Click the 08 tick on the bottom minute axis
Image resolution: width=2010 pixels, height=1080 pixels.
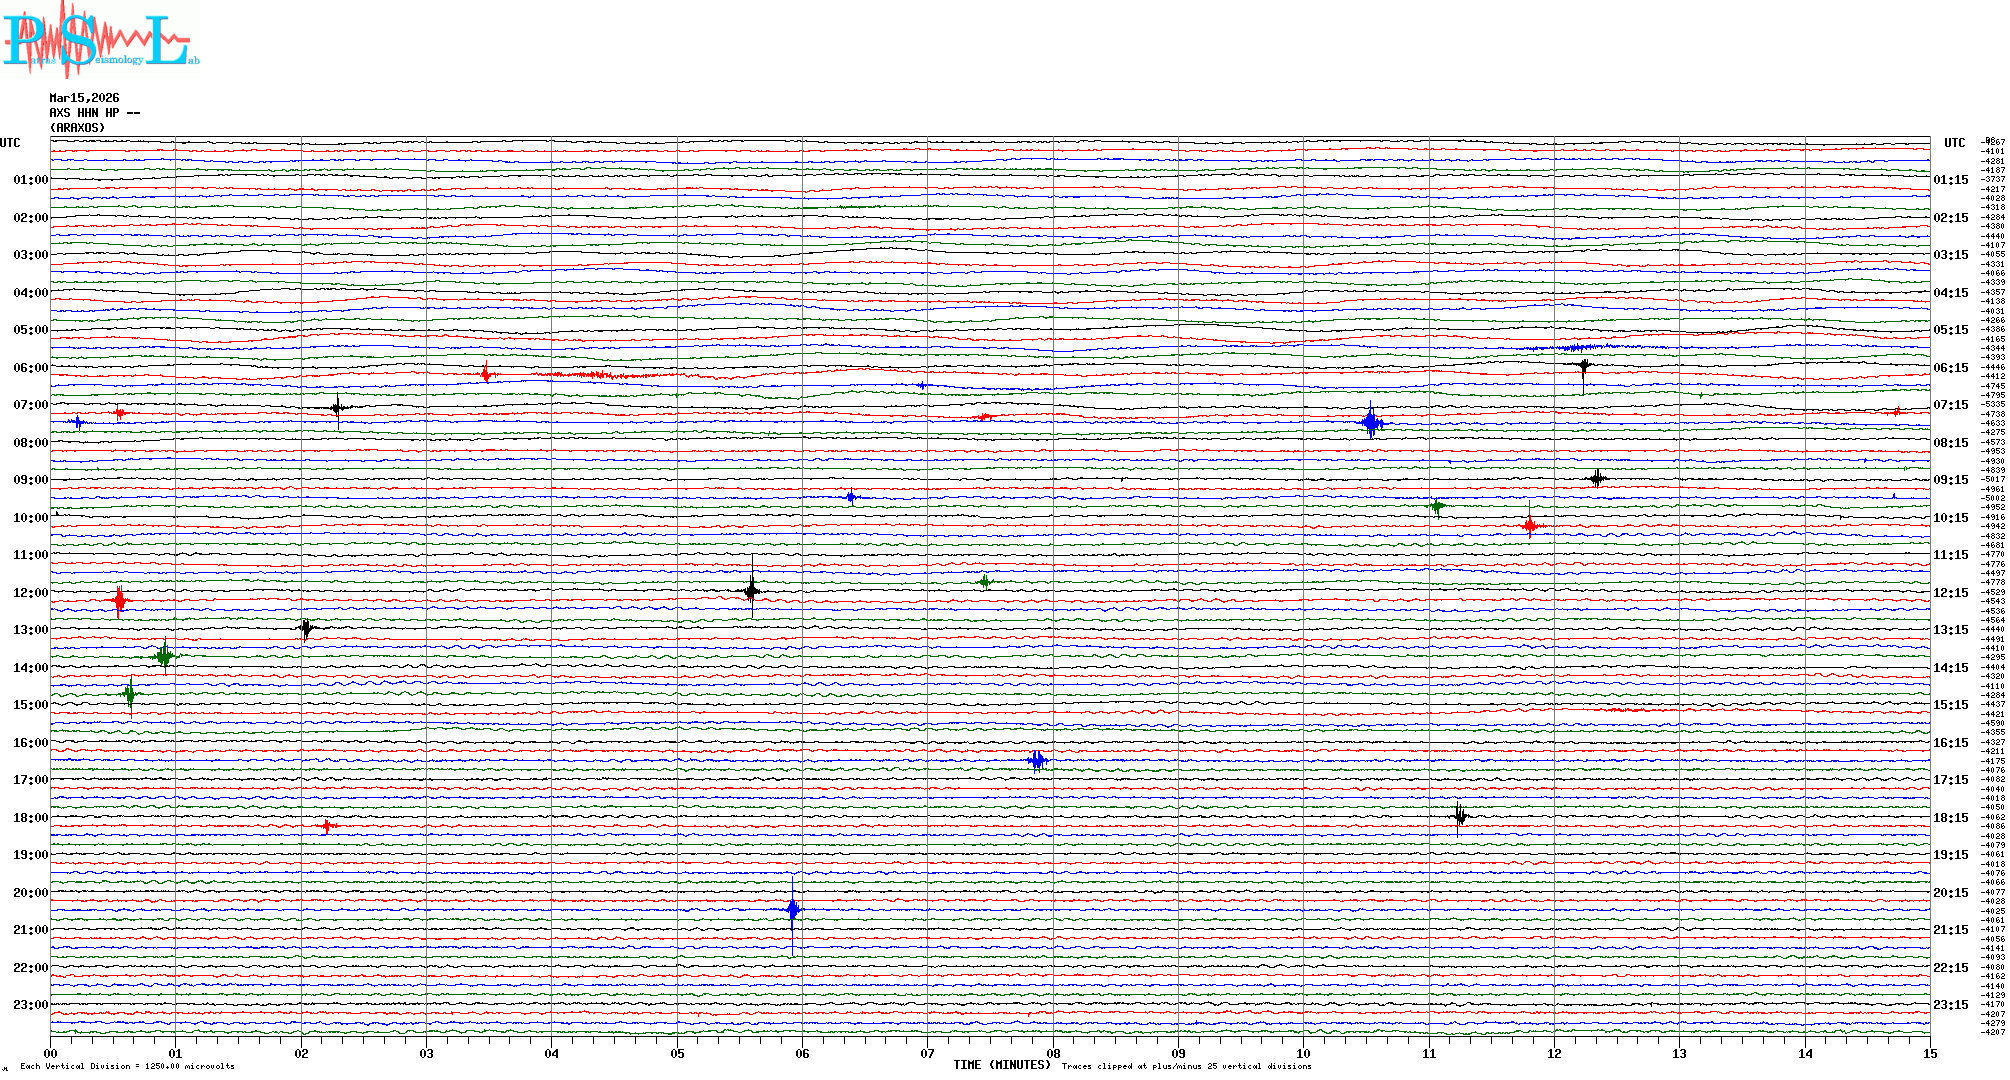tap(1053, 1053)
